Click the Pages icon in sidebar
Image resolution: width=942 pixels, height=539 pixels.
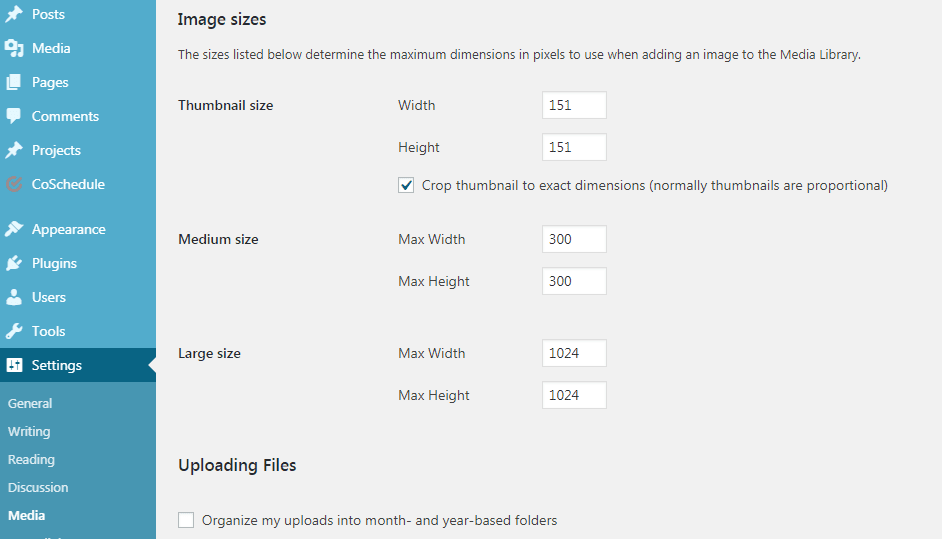point(14,82)
